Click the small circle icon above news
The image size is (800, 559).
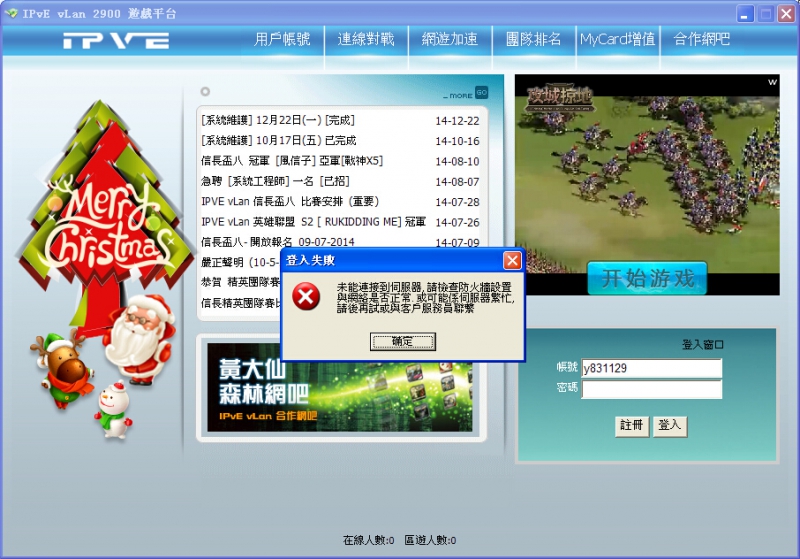205,91
